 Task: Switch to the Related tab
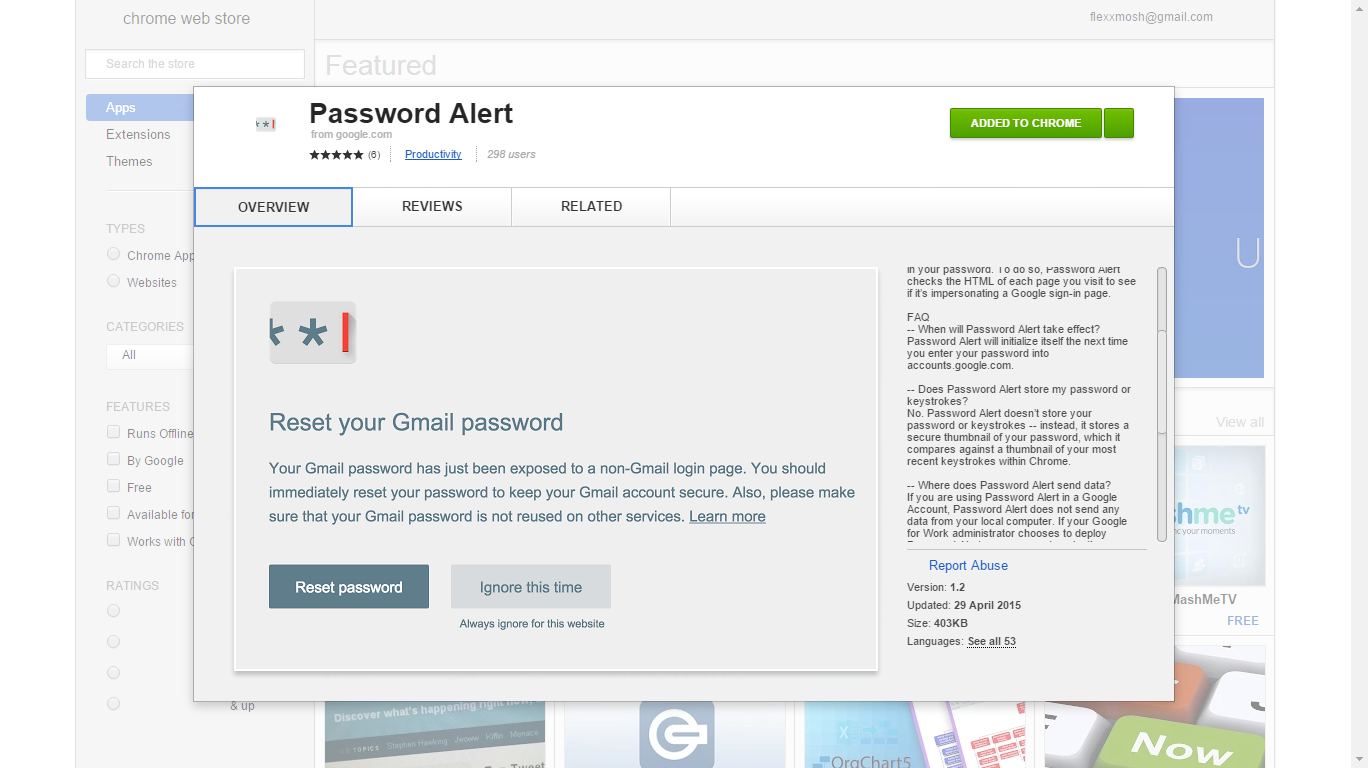pos(591,206)
